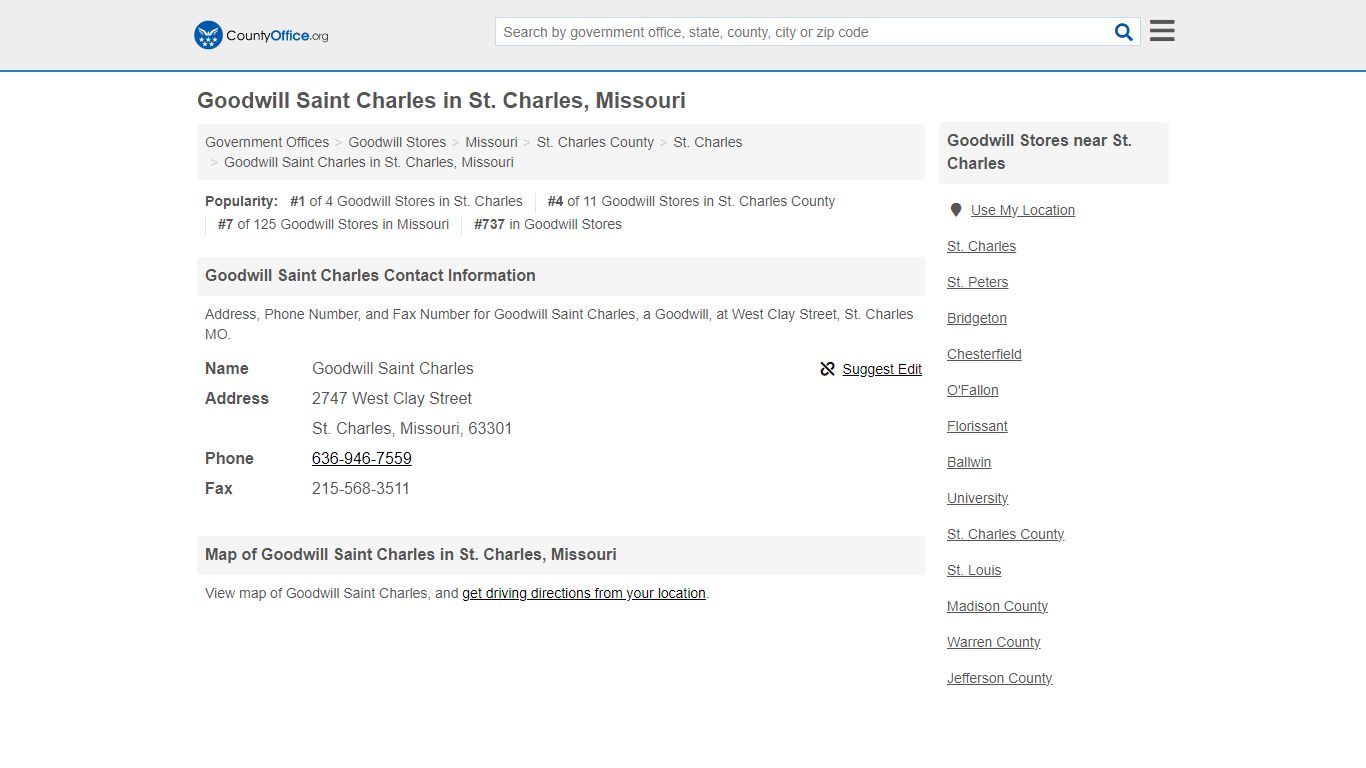
Task: Open St. Peters sidebar link
Action: tap(977, 282)
